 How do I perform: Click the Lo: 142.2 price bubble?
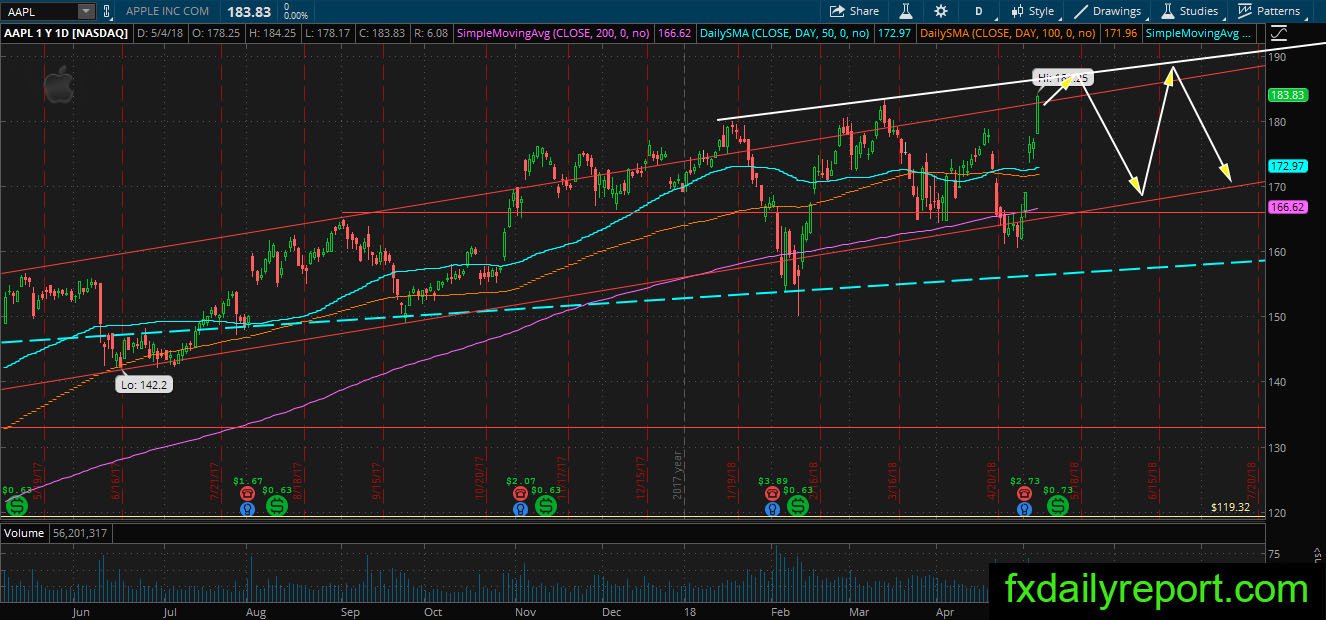pos(144,384)
